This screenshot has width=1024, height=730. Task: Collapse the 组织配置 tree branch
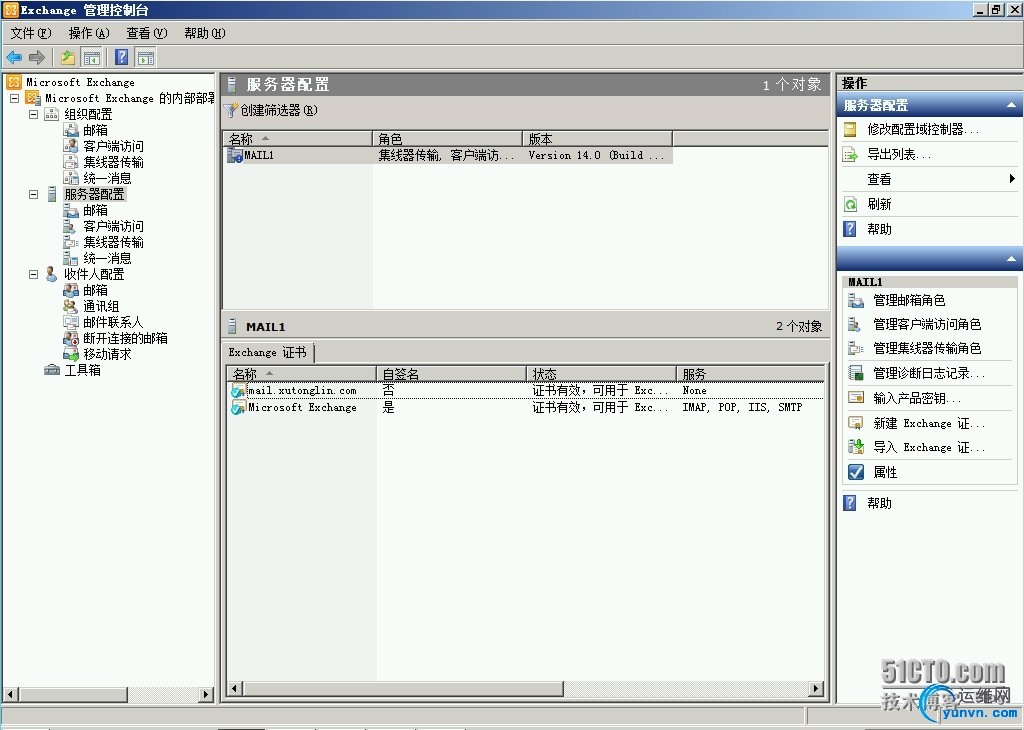33,114
